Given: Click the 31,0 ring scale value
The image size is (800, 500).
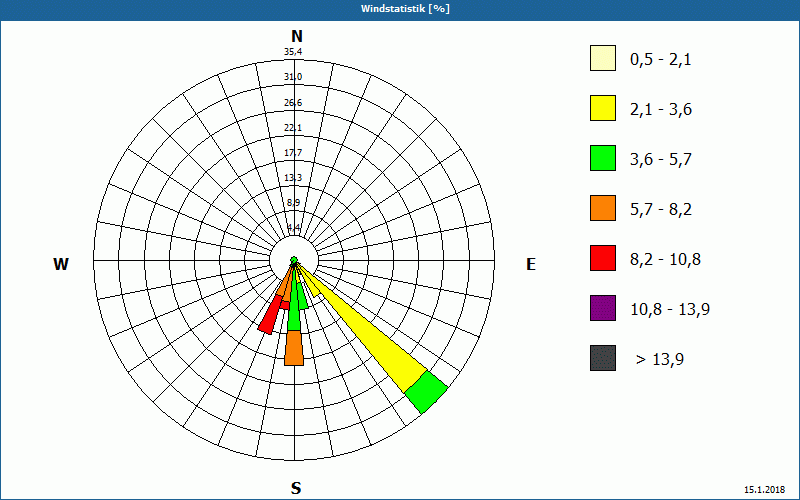Looking at the screenshot, I should click(293, 77).
